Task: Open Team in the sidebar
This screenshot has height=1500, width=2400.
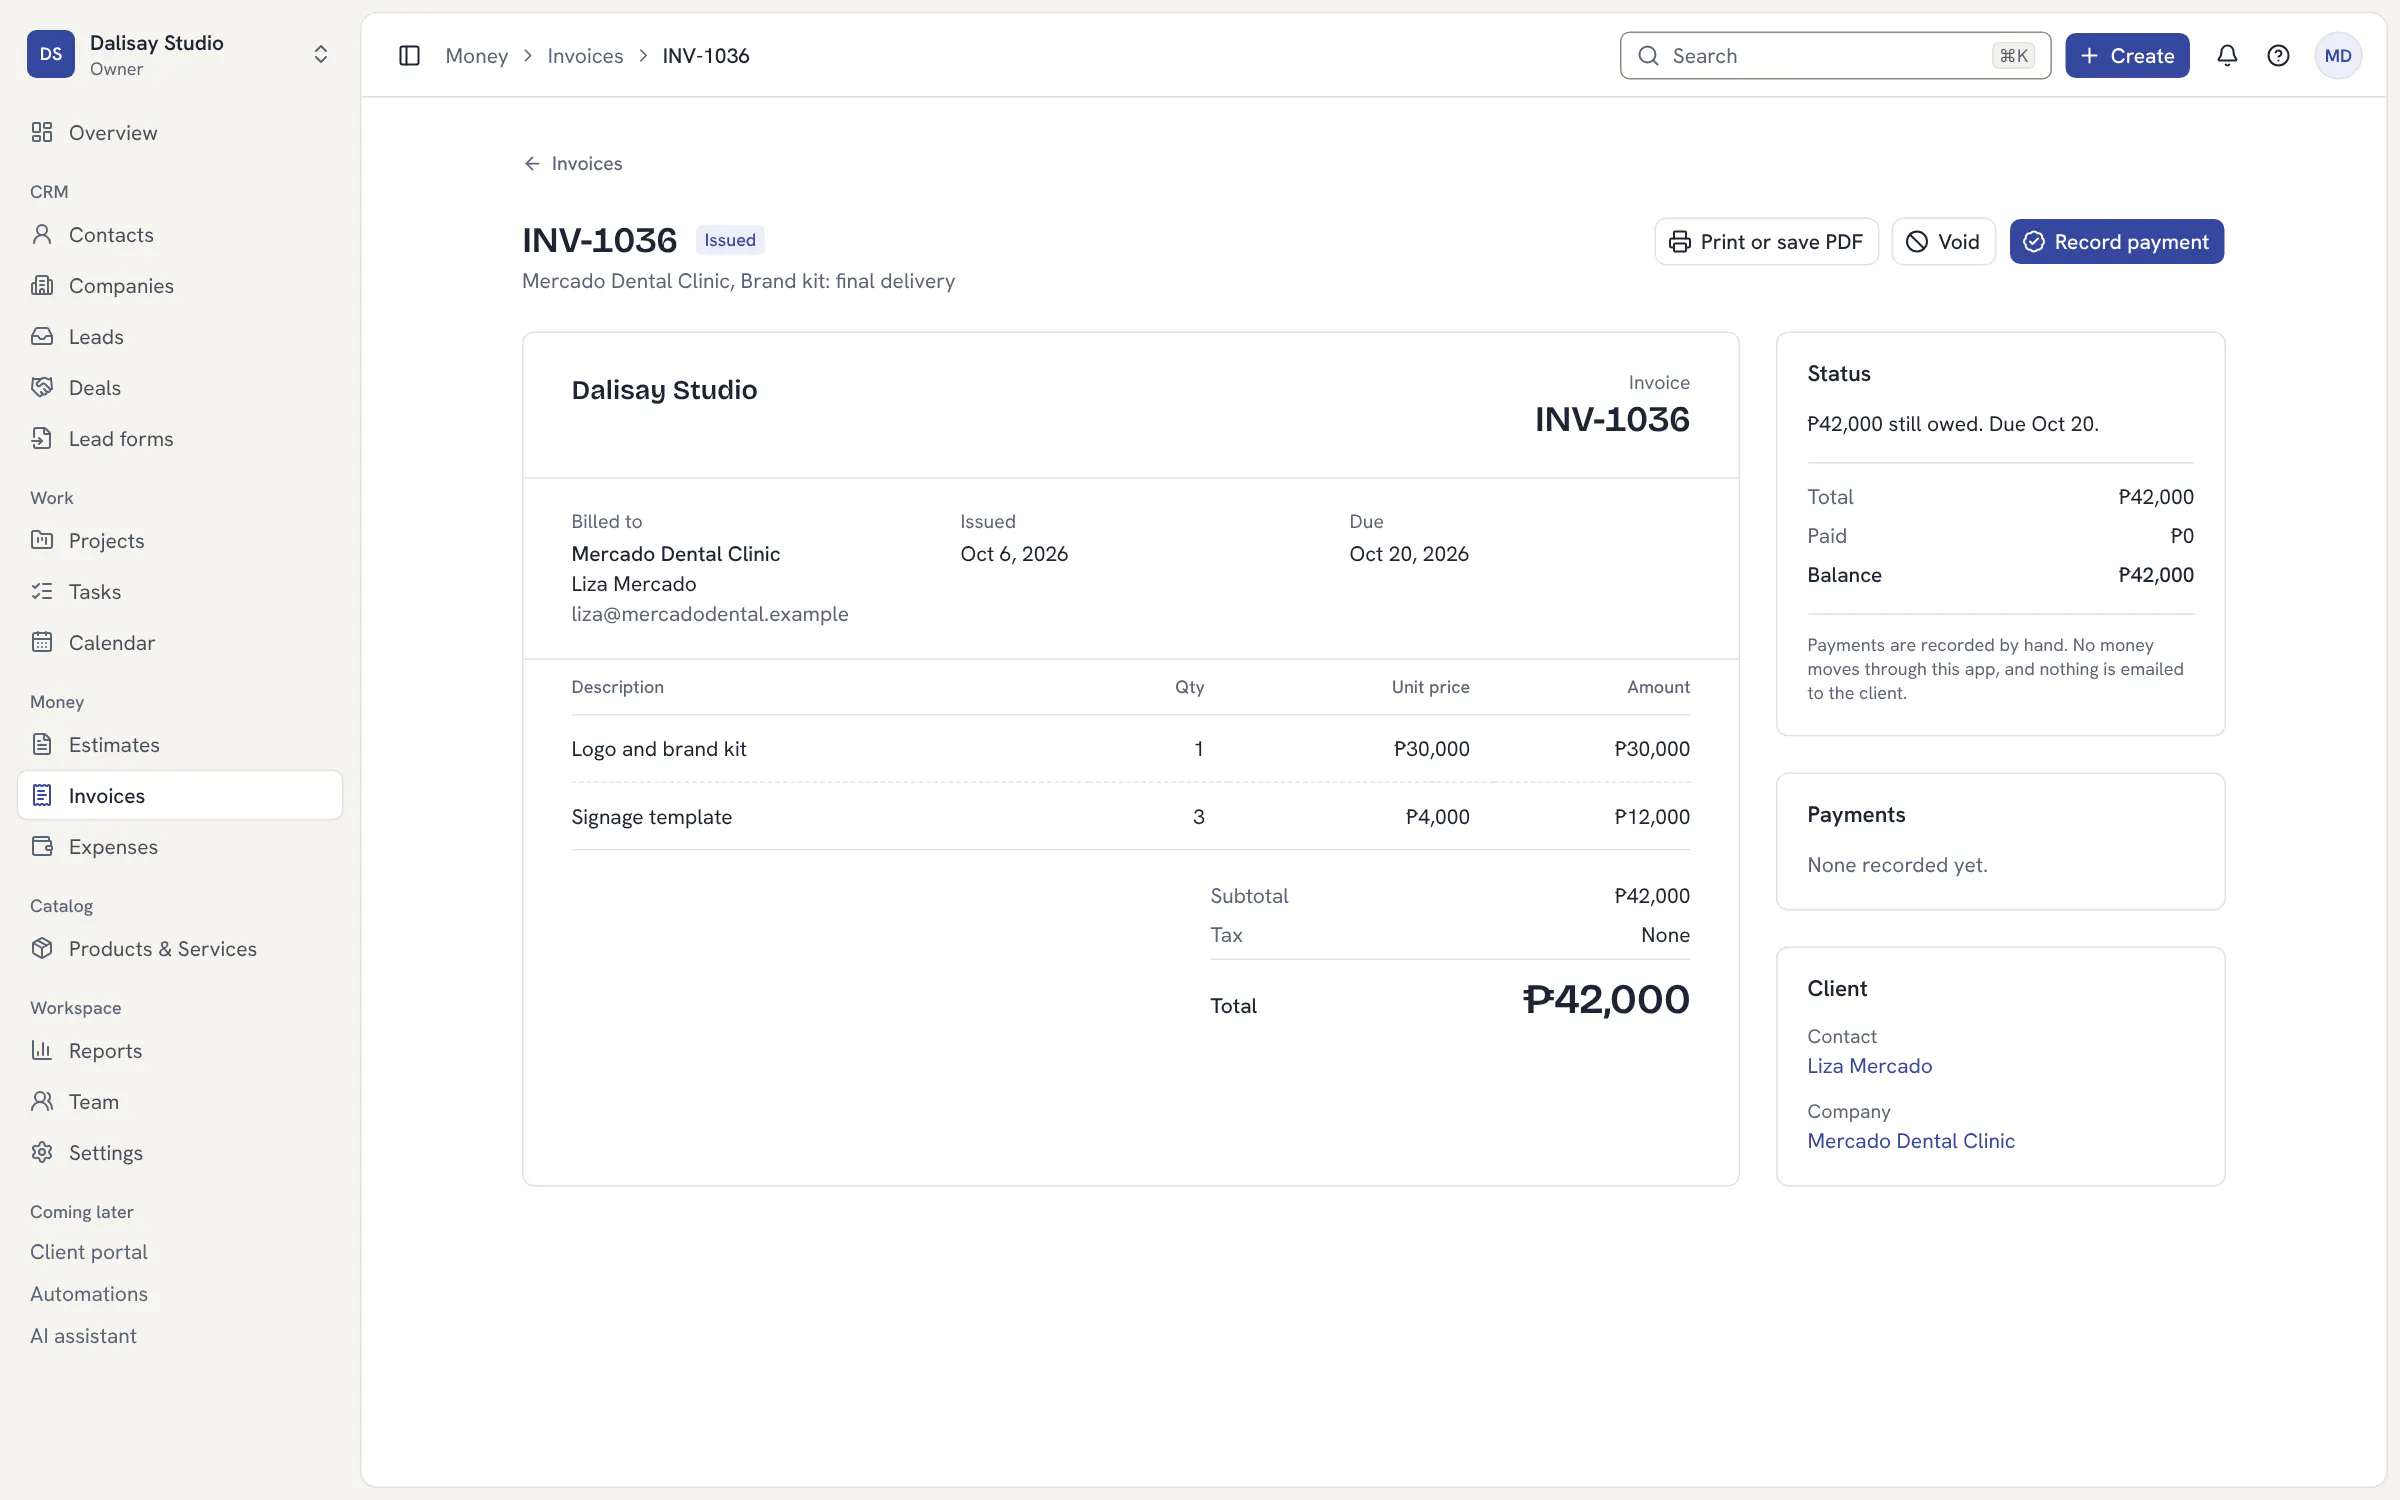Action: pos(180,1102)
